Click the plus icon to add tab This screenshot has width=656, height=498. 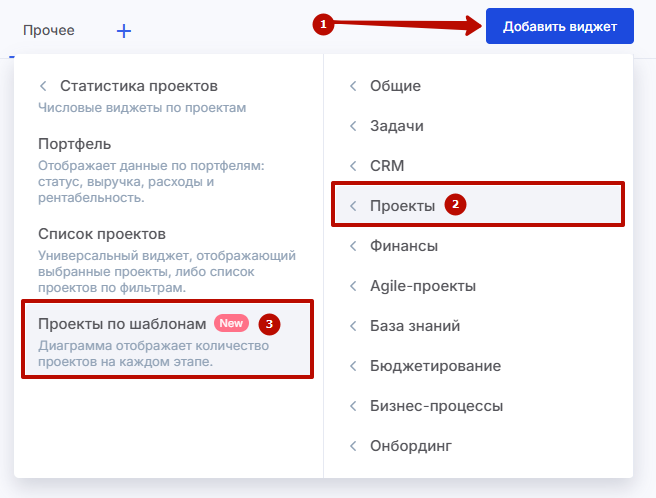(124, 31)
